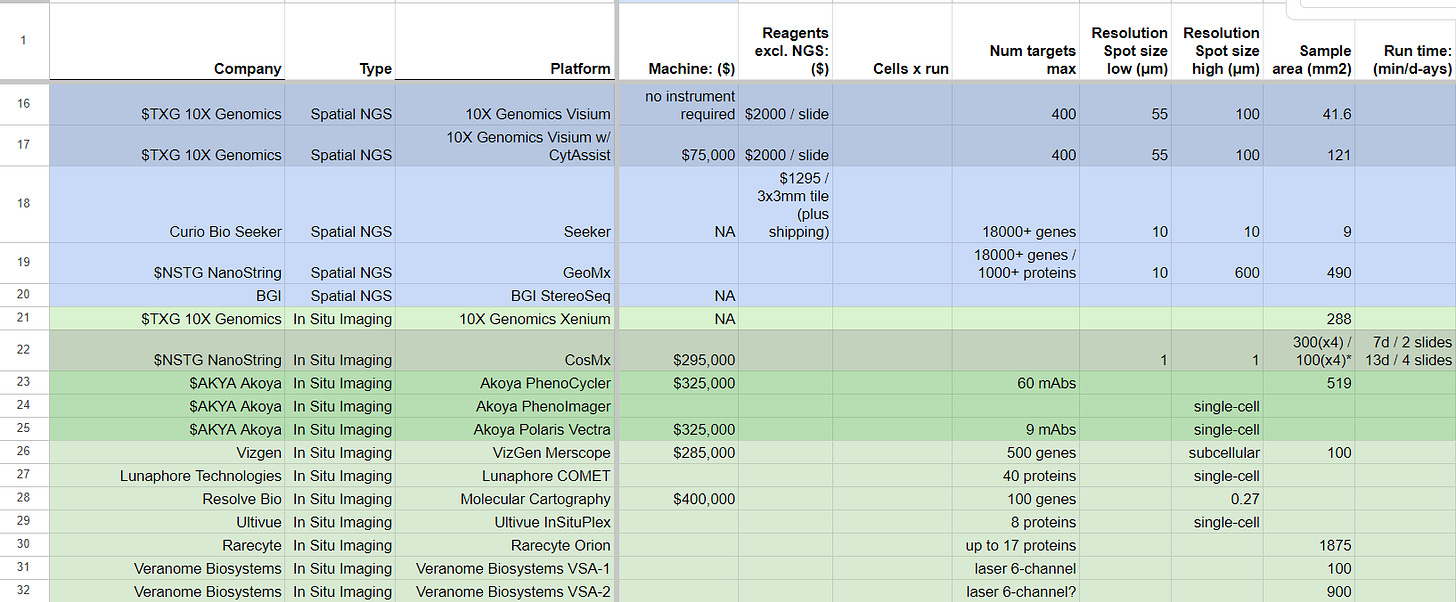The image size is (1456, 602).
Task: Click the '519' sample area cell
Action: [x=1309, y=383]
